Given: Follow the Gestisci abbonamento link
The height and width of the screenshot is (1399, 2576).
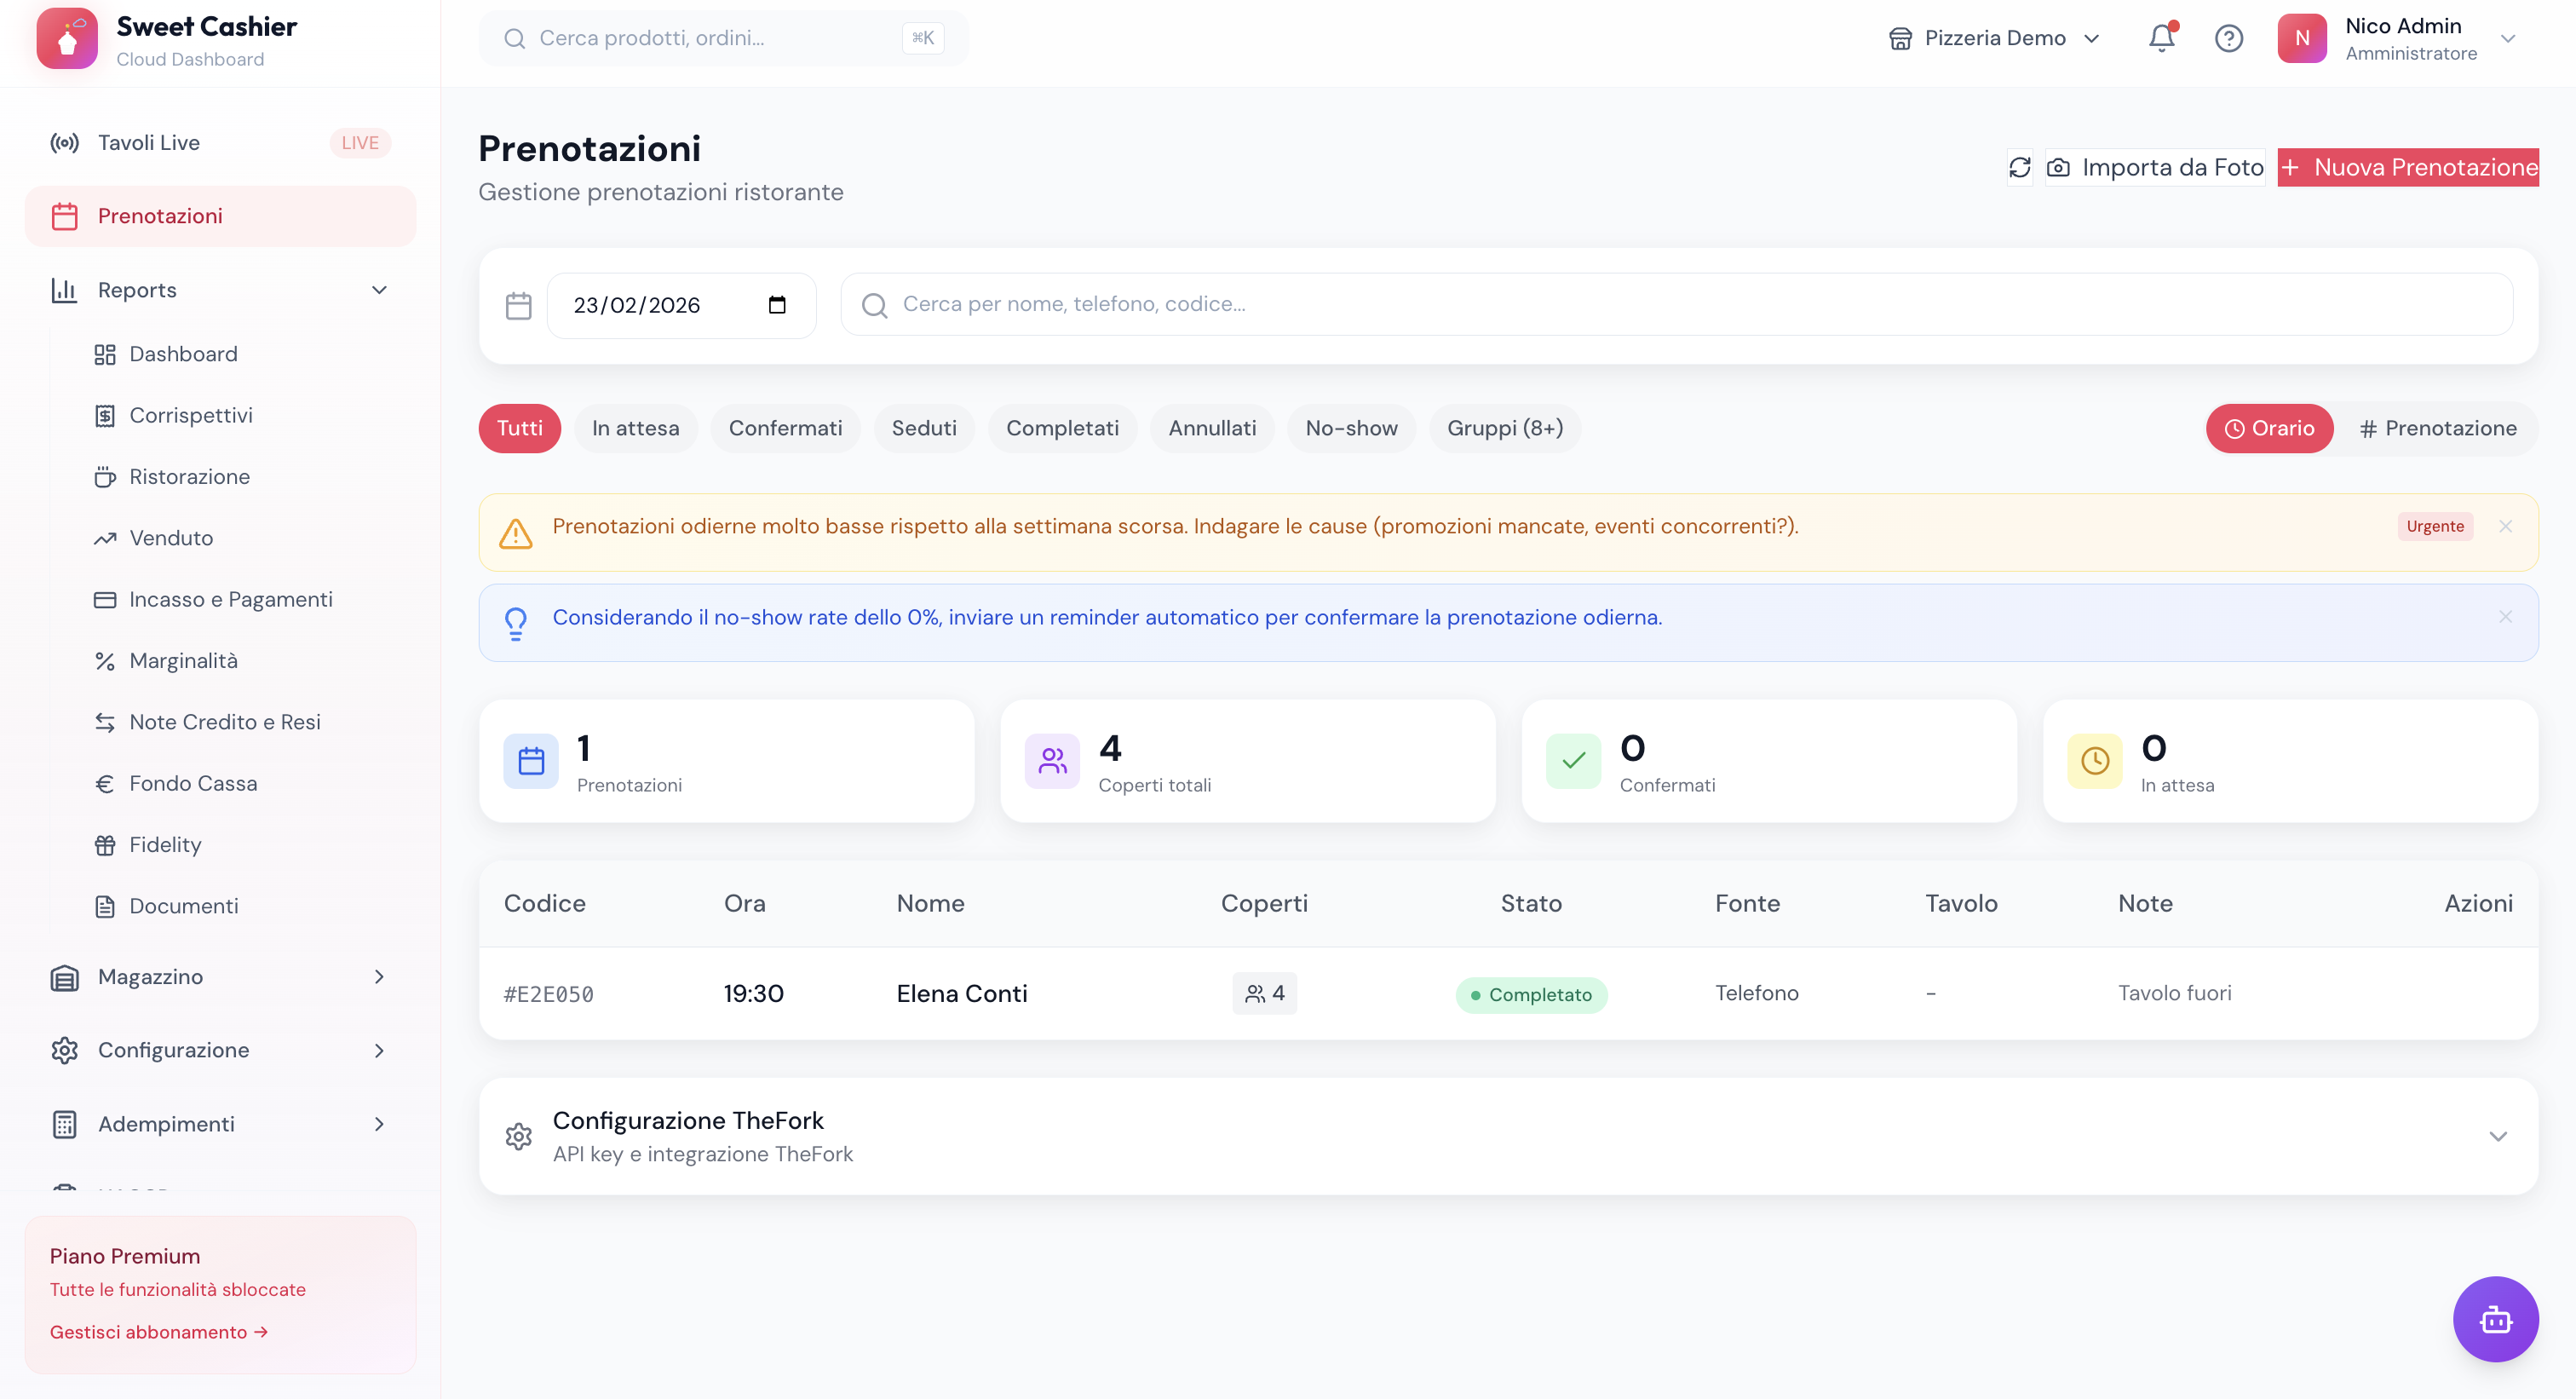Looking at the screenshot, I should pyautogui.click(x=158, y=1332).
